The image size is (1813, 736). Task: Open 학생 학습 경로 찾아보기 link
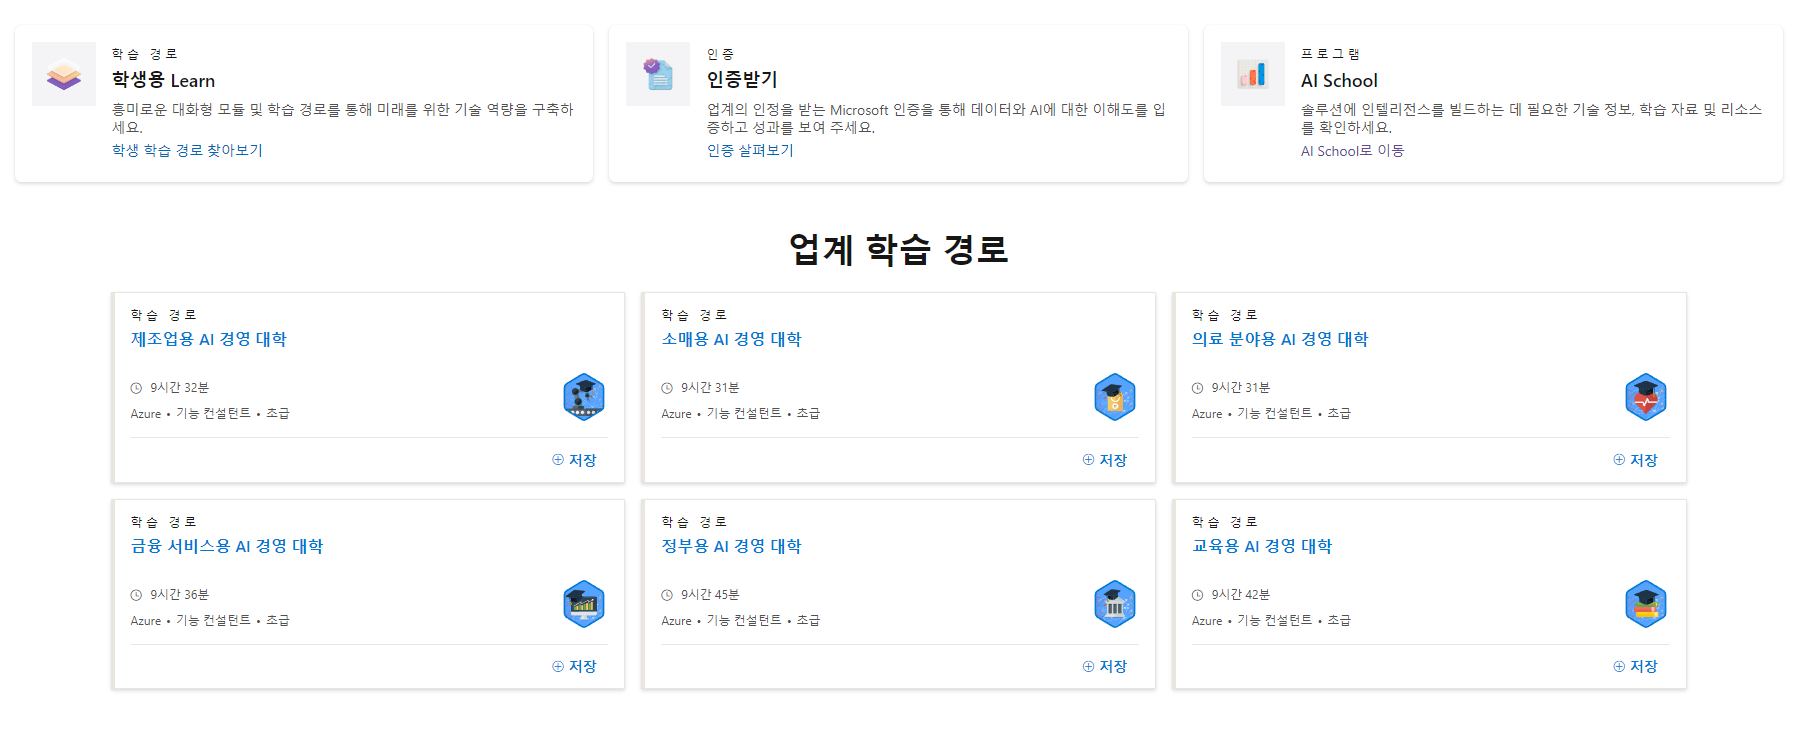pyautogui.click(x=187, y=150)
